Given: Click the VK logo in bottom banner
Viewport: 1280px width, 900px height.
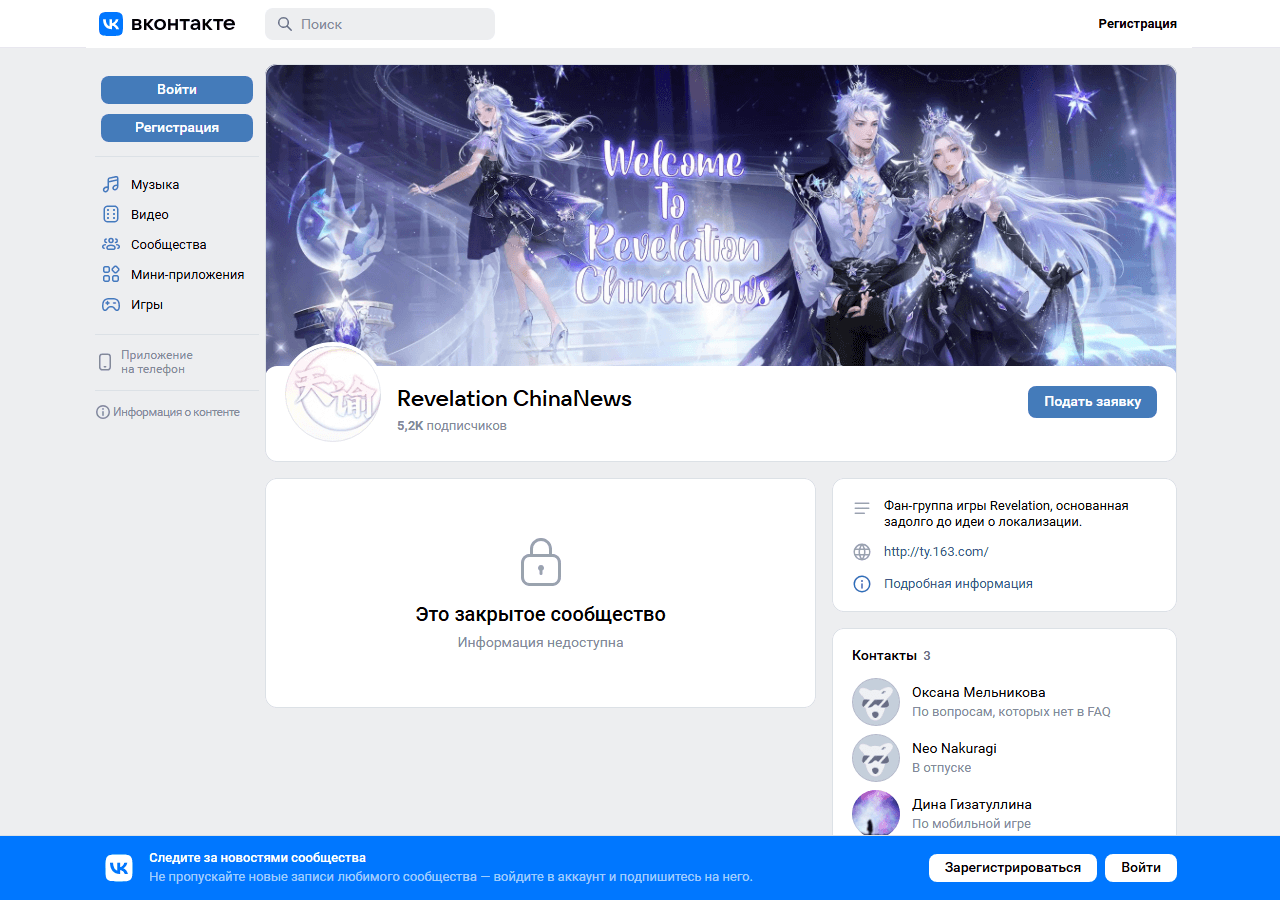Looking at the screenshot, I should [119, 868].
